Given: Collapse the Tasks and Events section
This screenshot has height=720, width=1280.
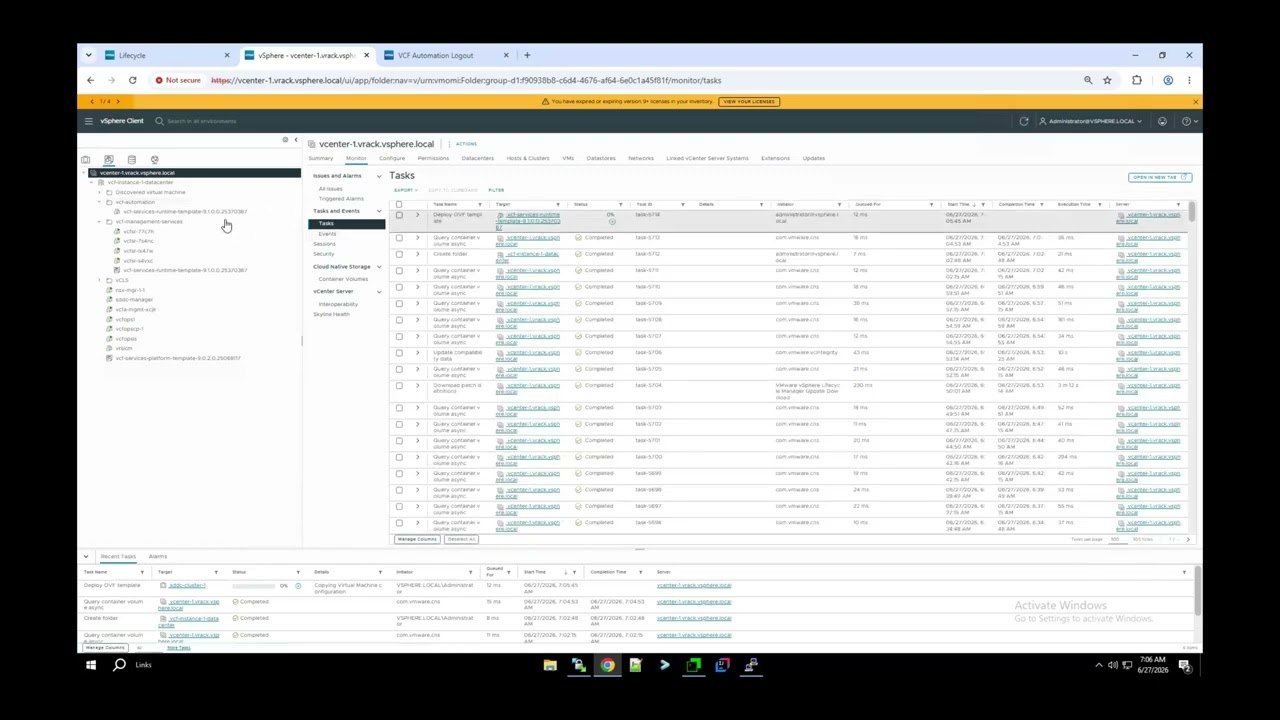Looking at the screenshot, I should (379, 211).
